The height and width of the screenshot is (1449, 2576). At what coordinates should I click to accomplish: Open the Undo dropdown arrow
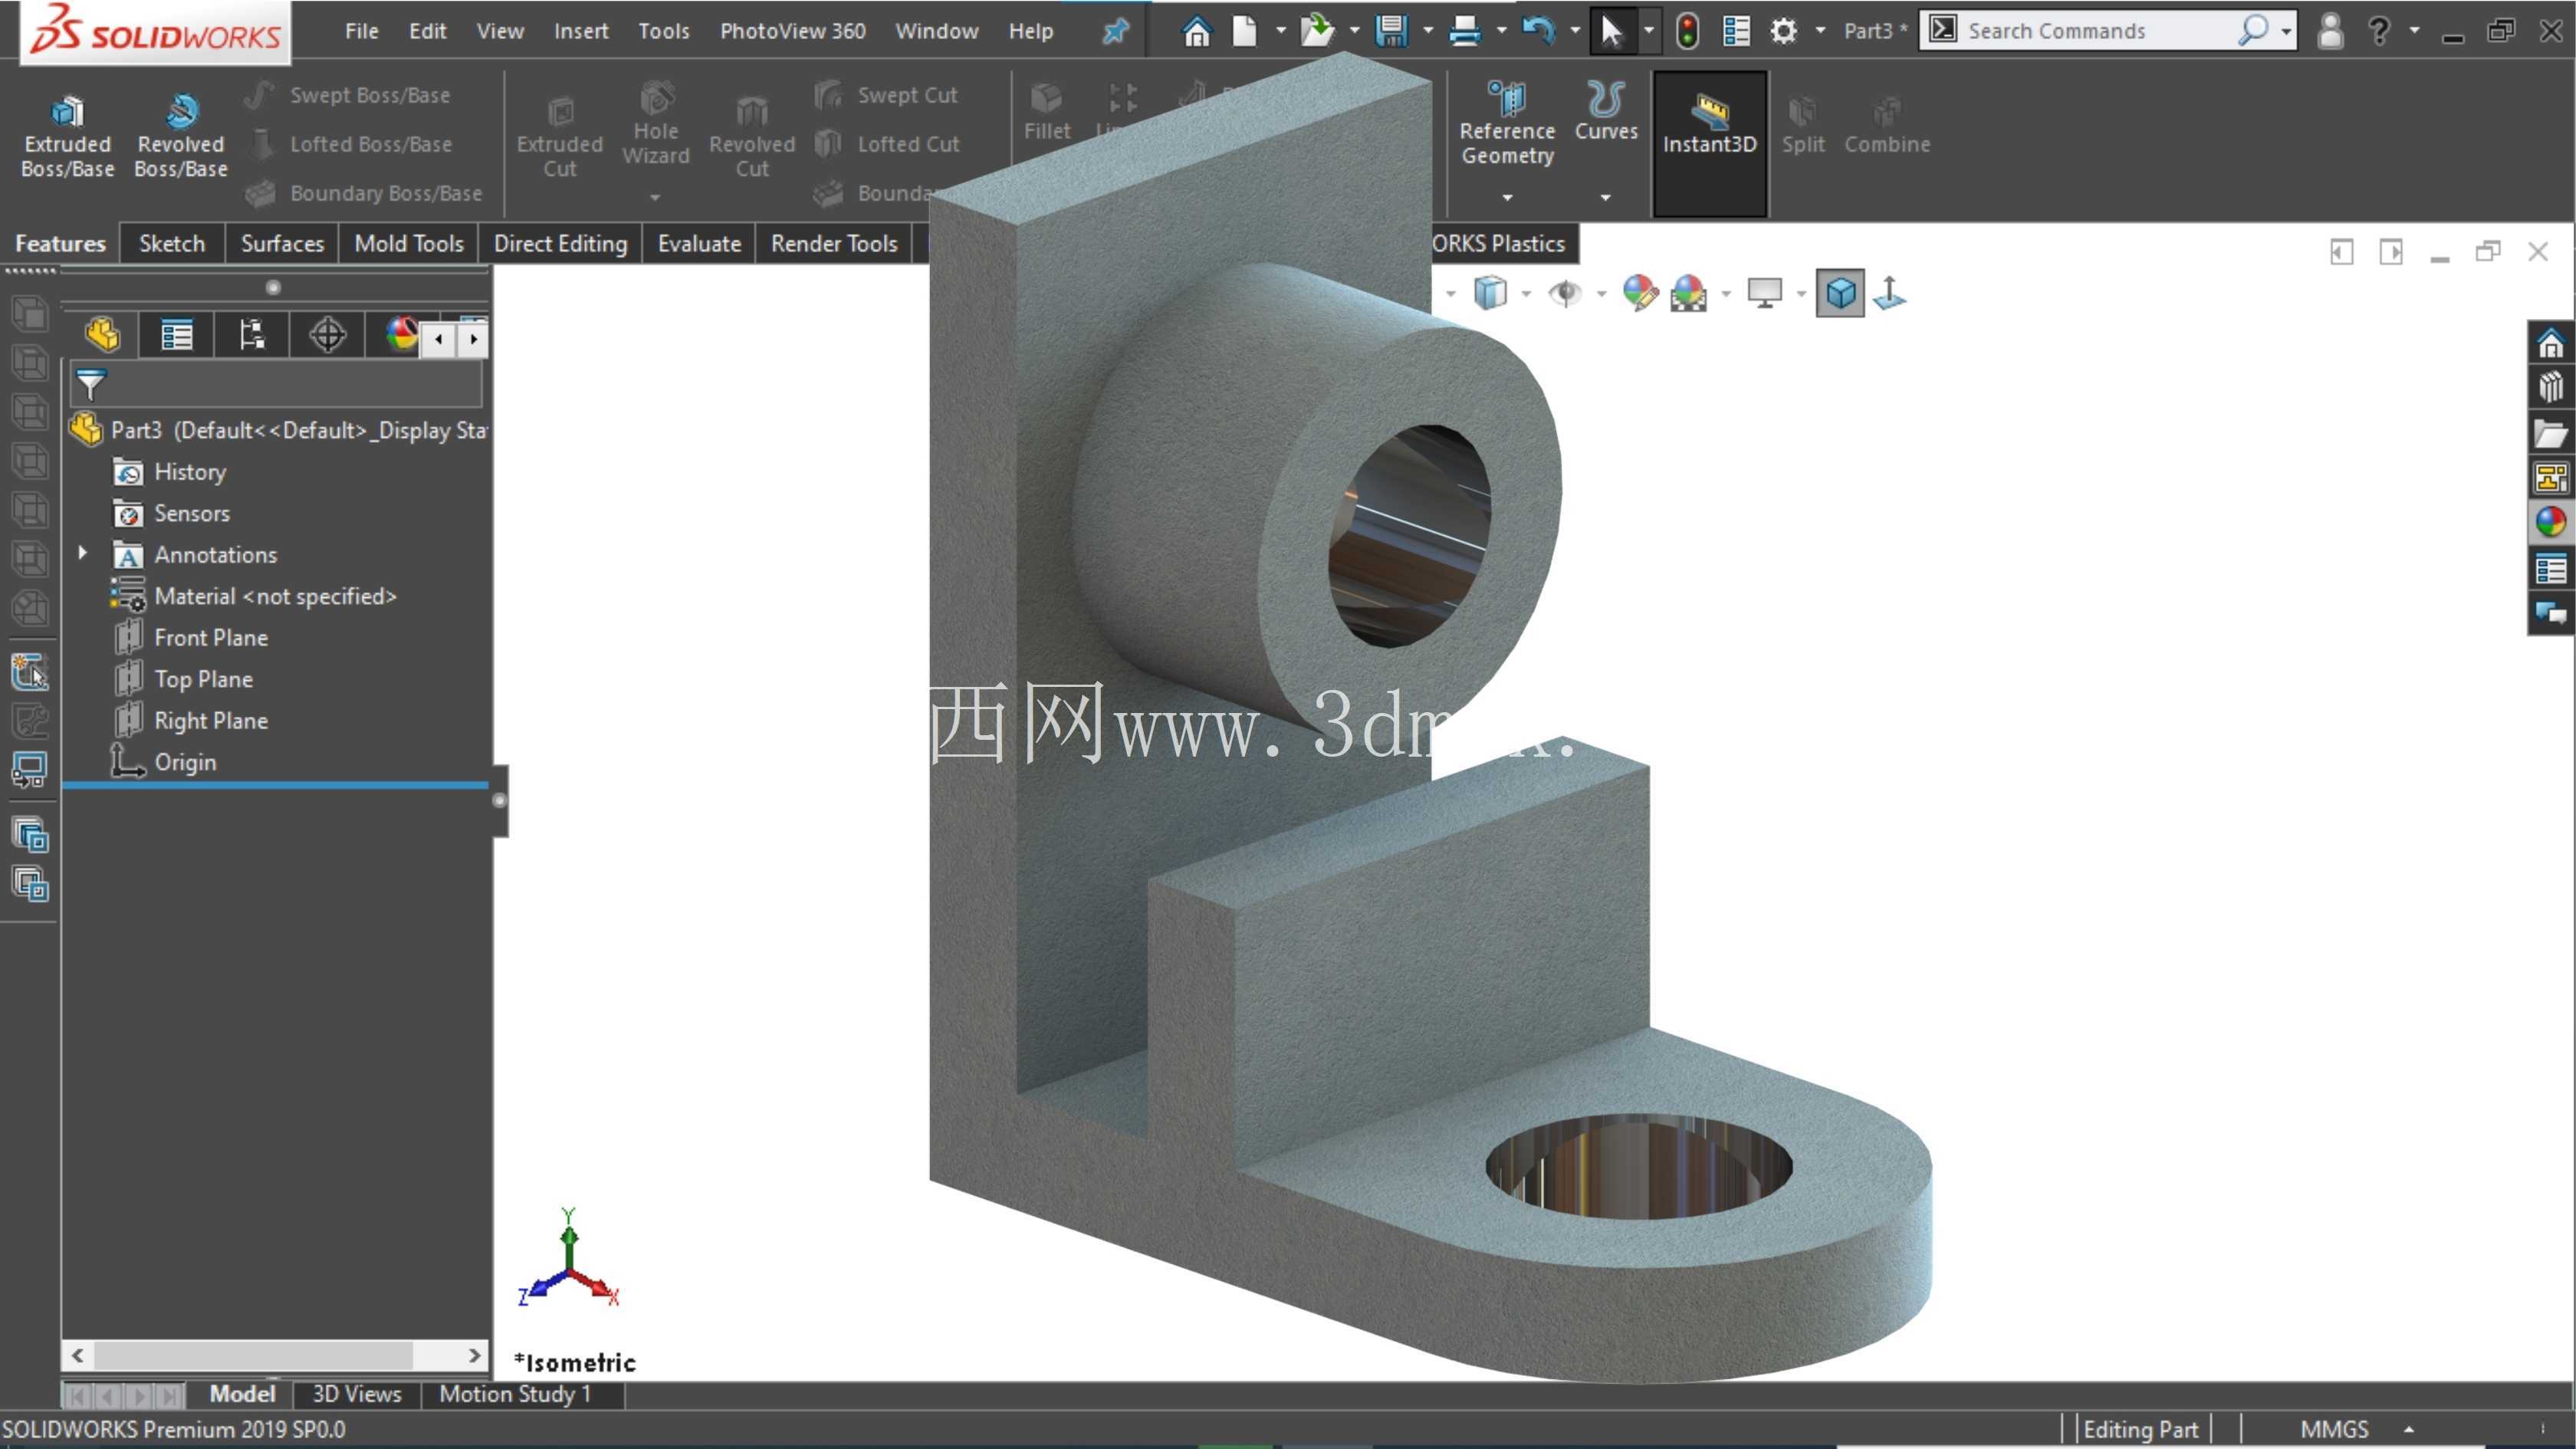tap(1574, 31)
